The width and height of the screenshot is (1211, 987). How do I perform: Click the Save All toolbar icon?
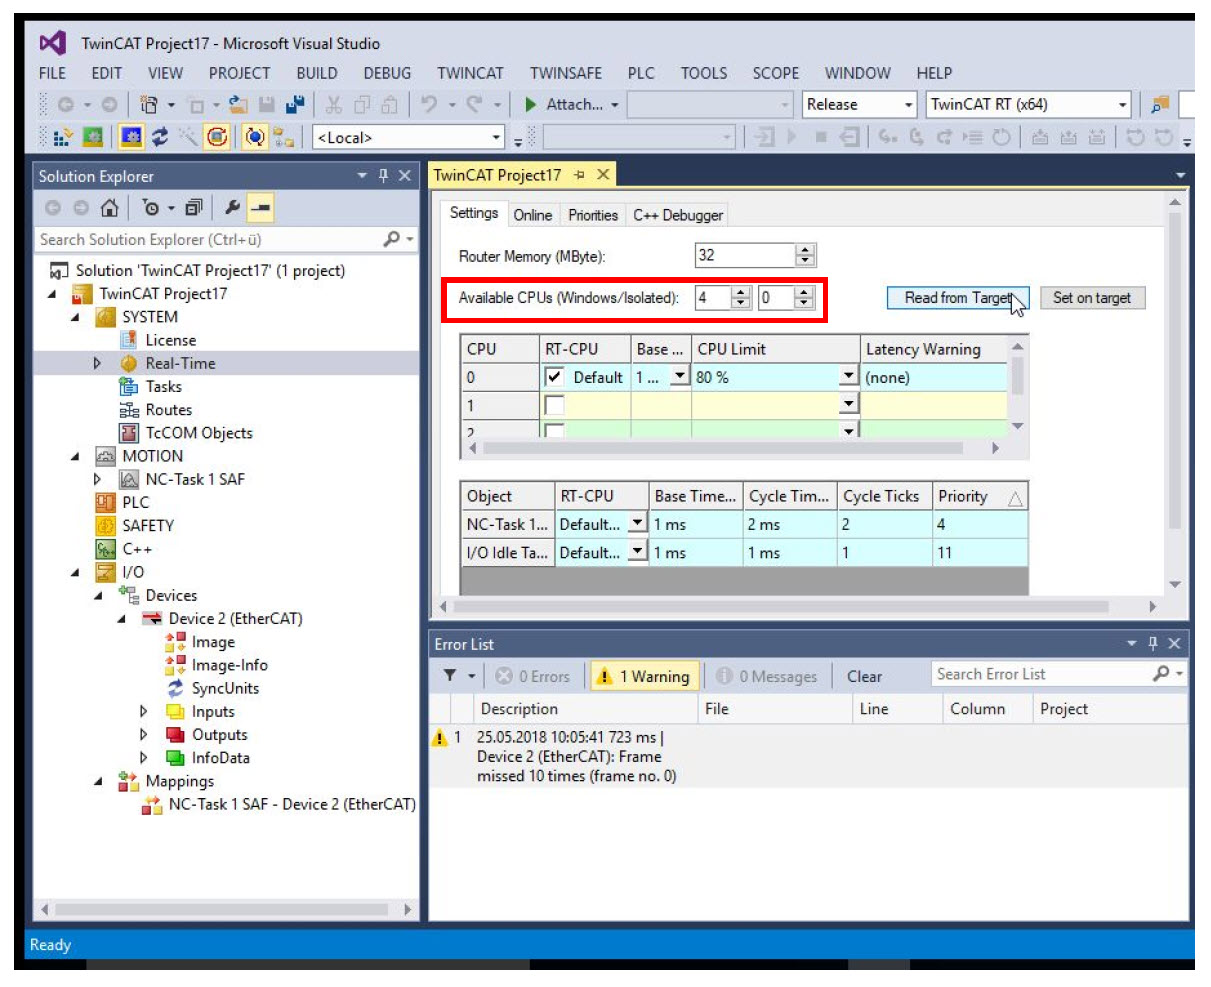pos(294,104)
